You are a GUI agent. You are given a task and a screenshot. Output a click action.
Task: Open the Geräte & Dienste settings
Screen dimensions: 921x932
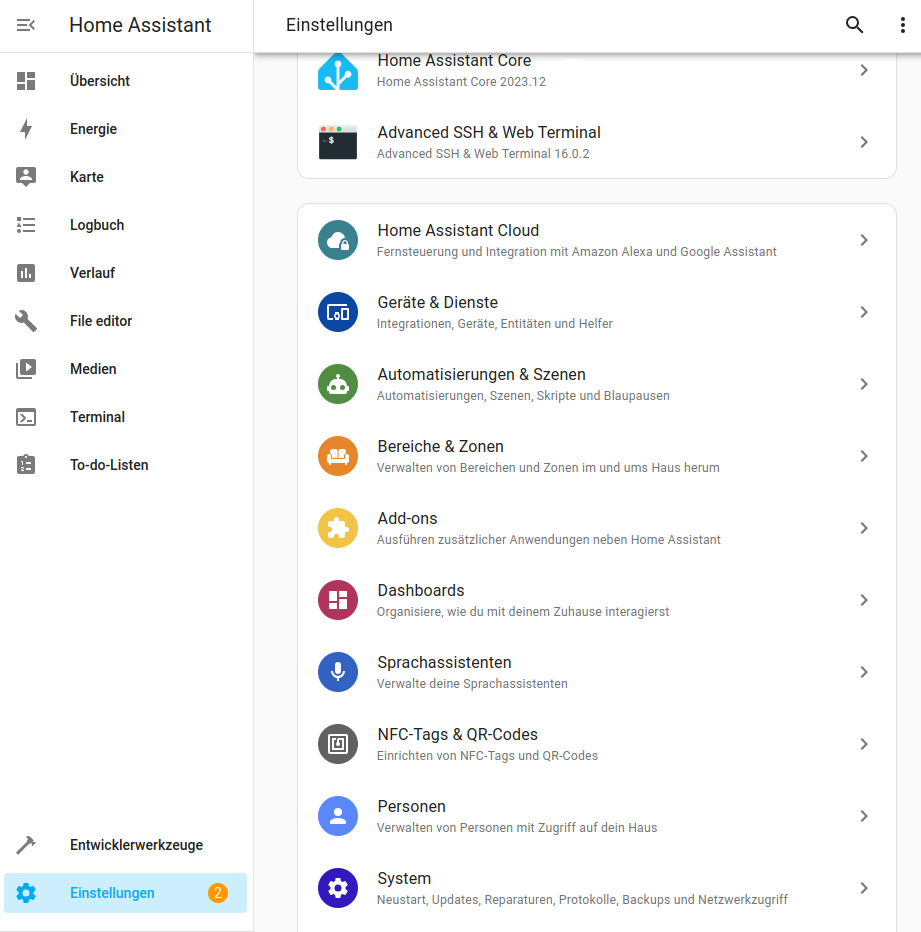click(597, 312)
